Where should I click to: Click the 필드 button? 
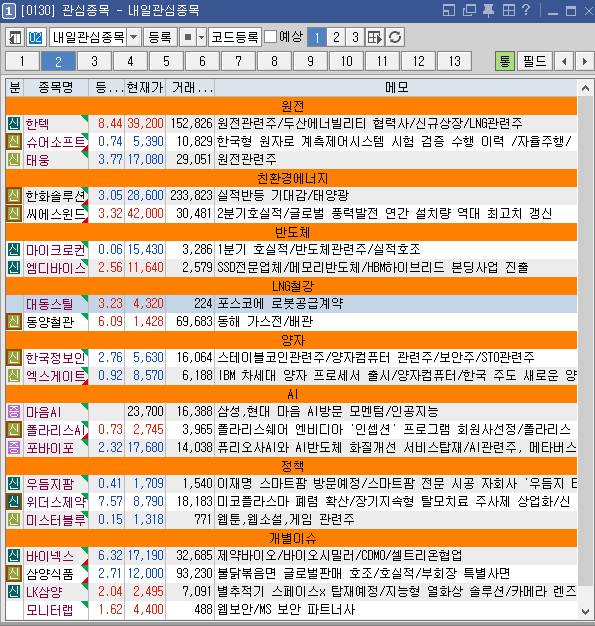[535, 61]
